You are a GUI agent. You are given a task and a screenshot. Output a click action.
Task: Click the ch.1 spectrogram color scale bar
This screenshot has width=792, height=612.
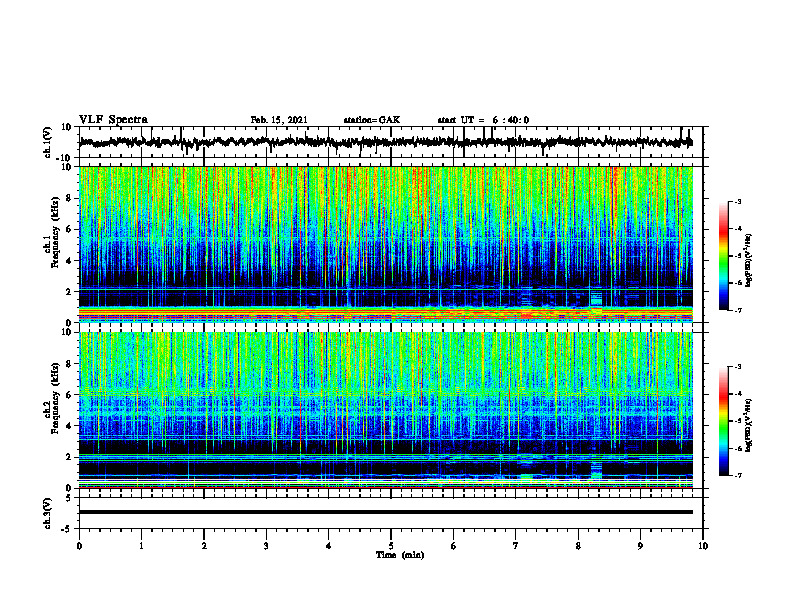[x=723, y=256]
